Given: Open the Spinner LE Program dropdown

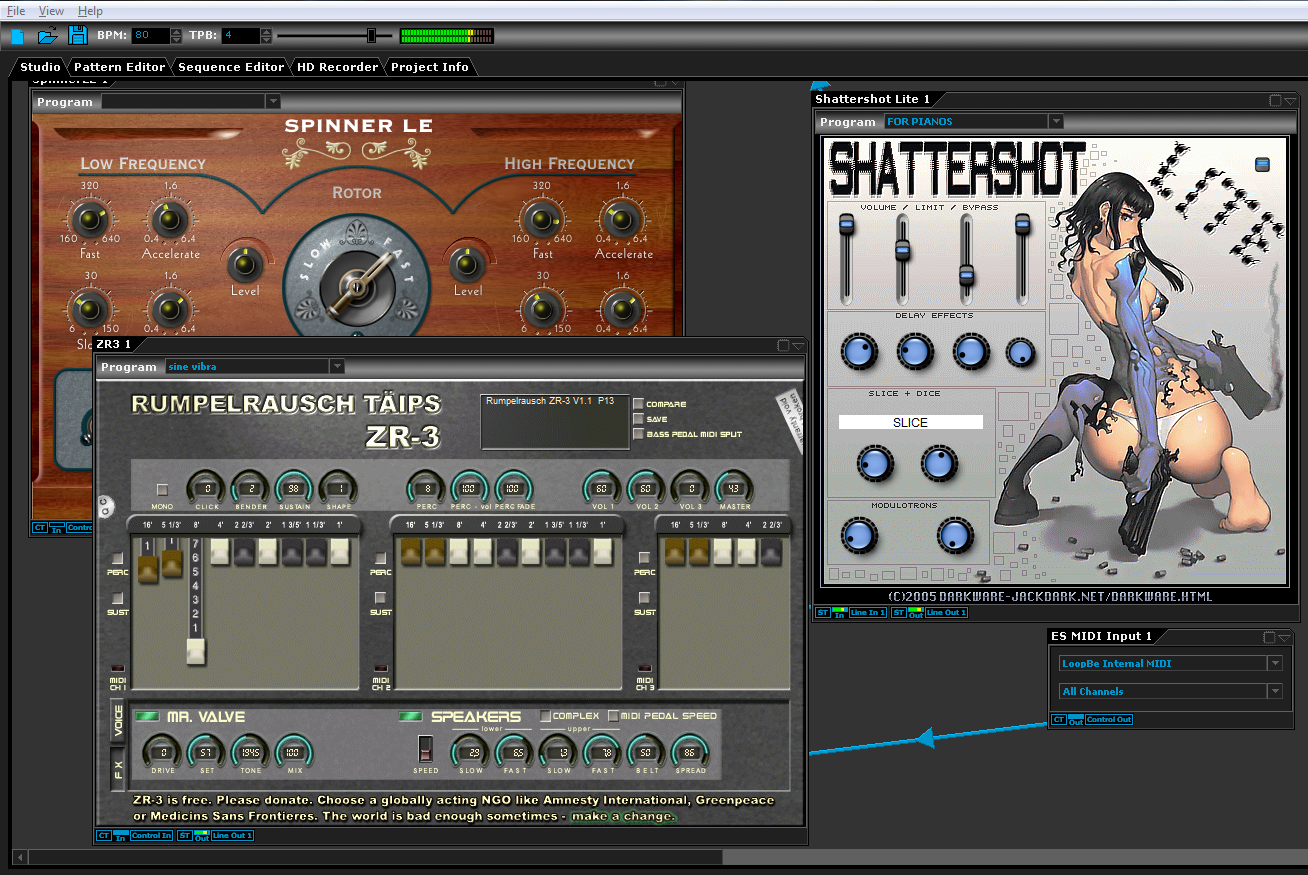Looking at the screenshot, I should 273,102.
